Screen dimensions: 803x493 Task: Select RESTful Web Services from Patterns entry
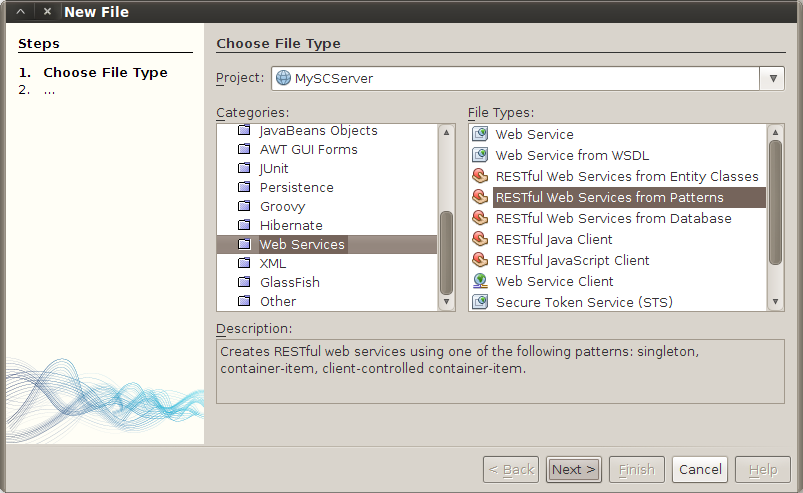click(x=609, y=197)
